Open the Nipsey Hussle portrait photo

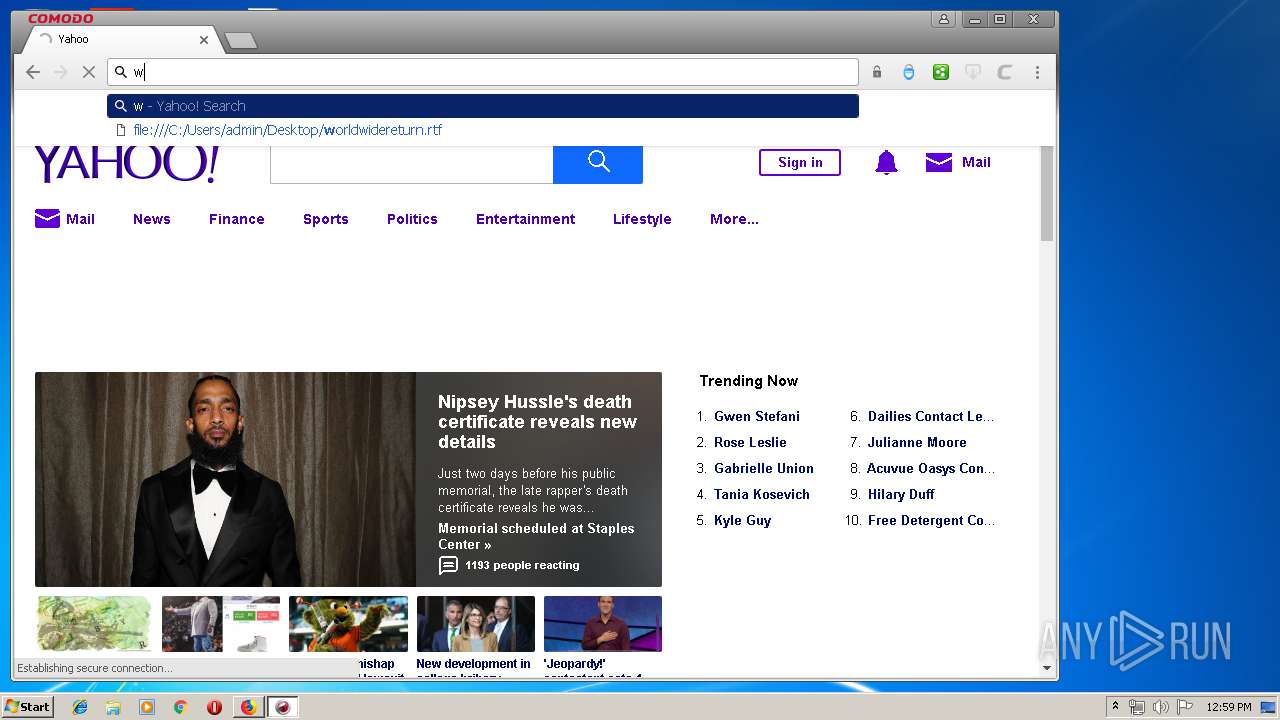225,479
